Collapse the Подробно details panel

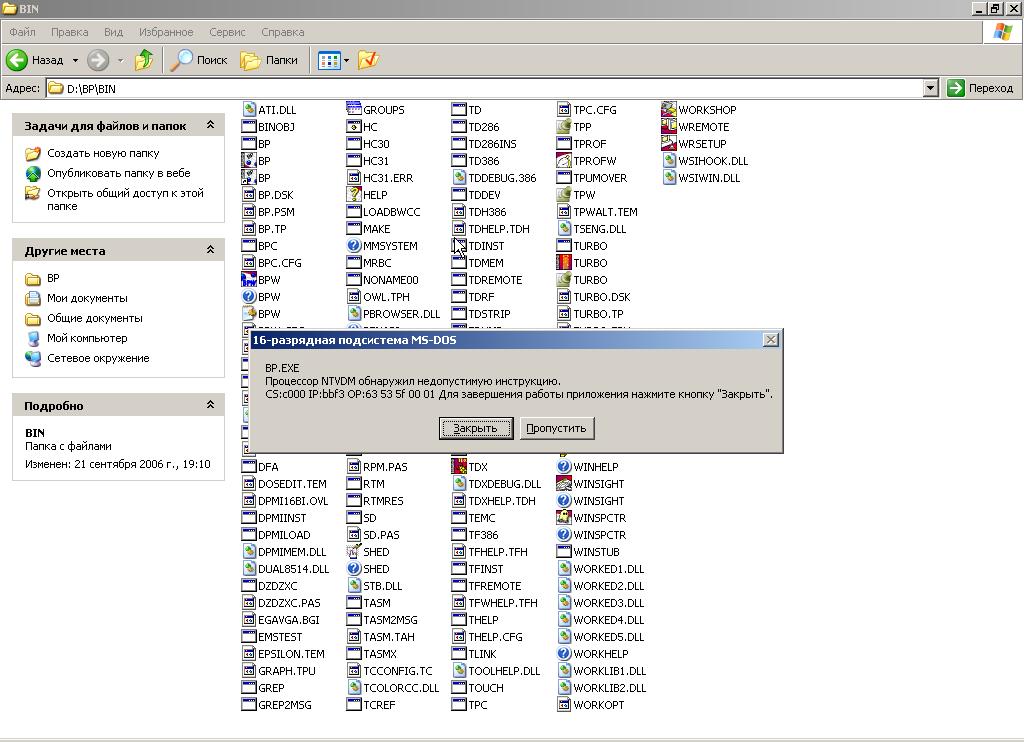(210, 406)
